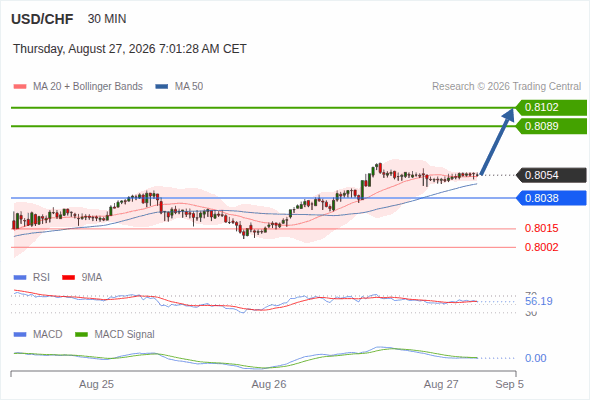Click the Sep 5 date axis label
Viewport: 590px width, 400px height.
click(509, 385)
